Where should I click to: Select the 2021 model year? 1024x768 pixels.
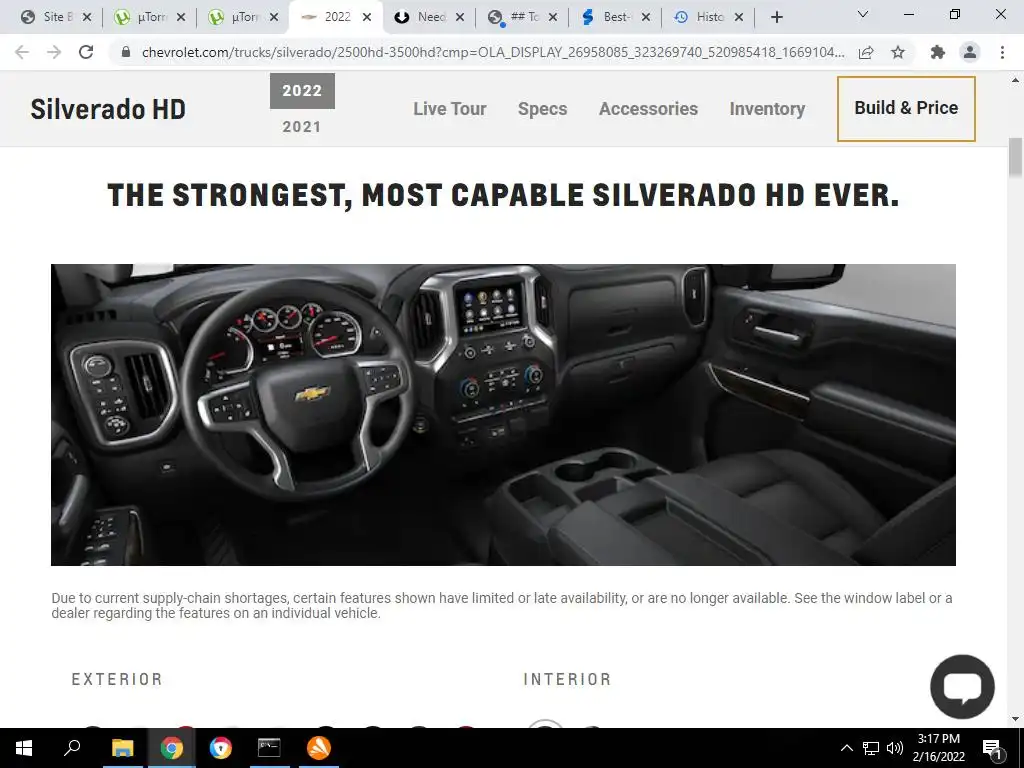pos(302,127)
